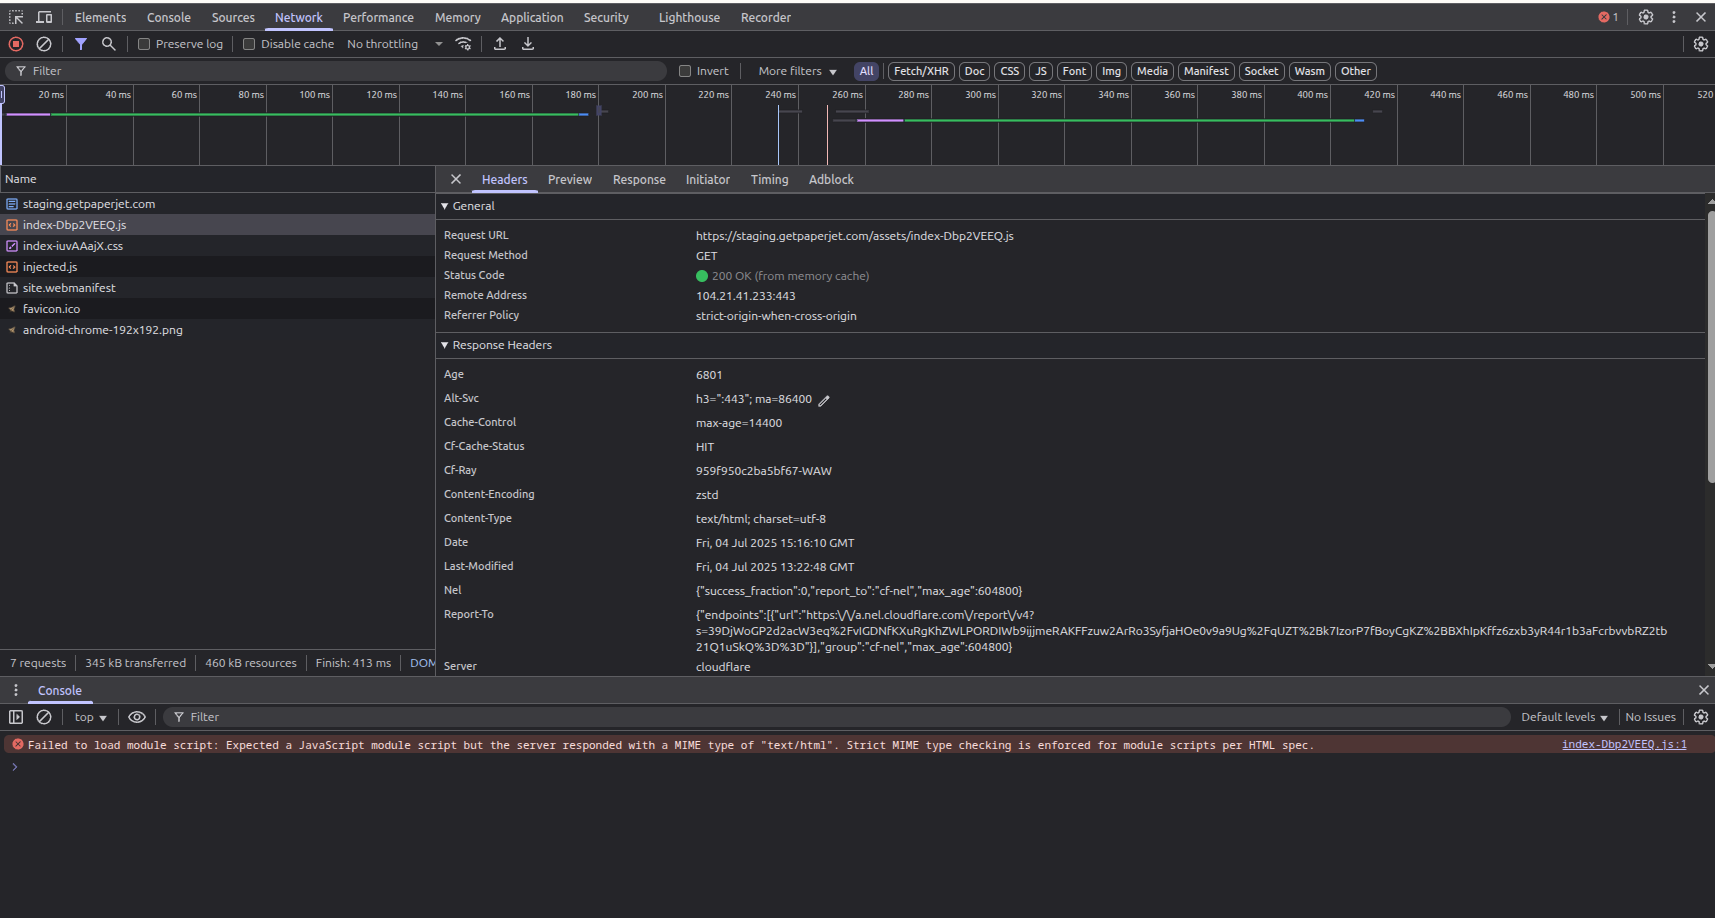Export HAR file download icon

tap(528, 44)
